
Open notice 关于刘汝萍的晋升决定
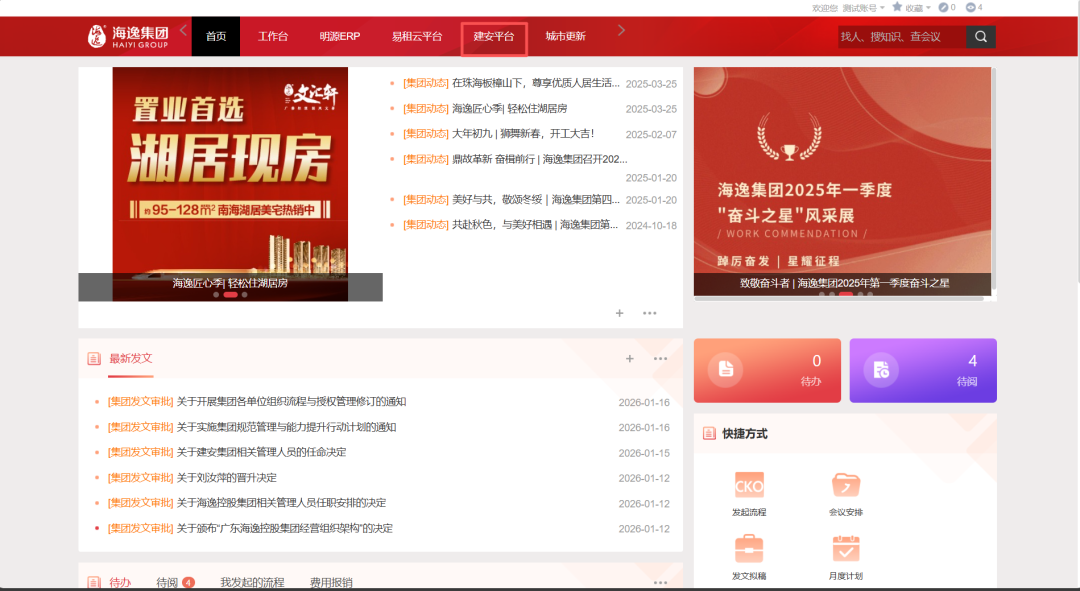227,477
